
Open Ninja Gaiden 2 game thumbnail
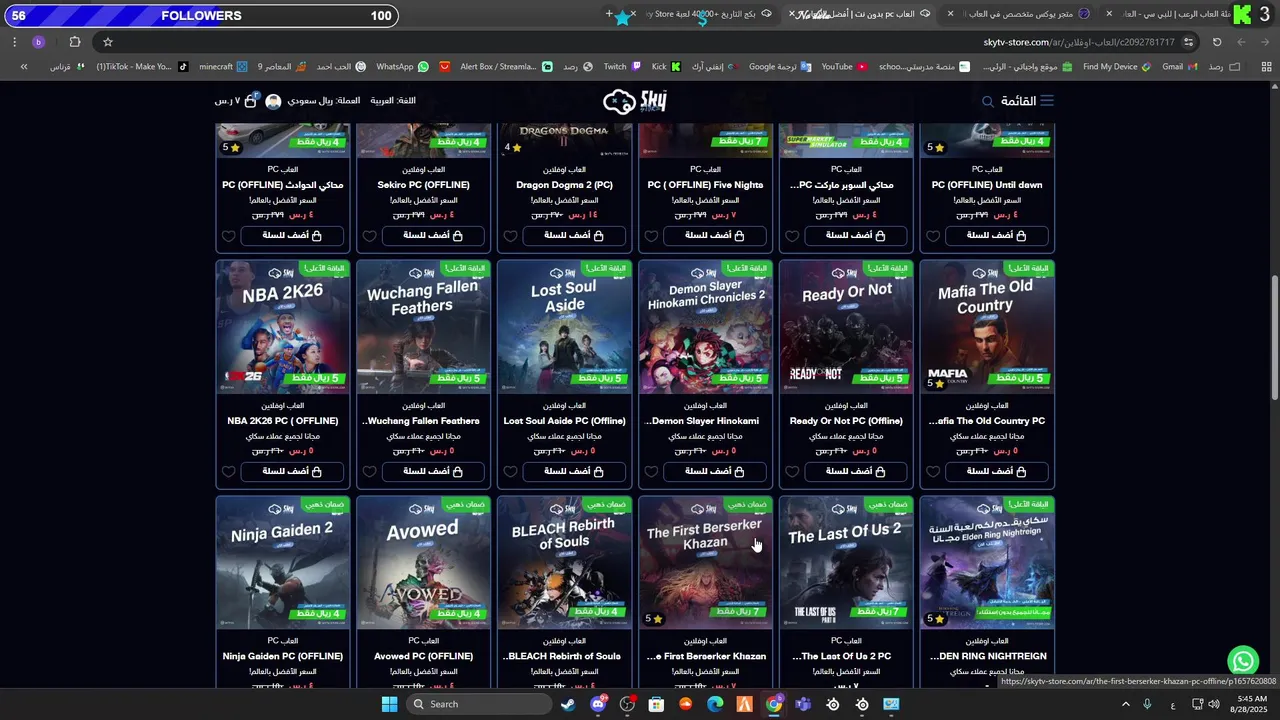coord(283,563)
